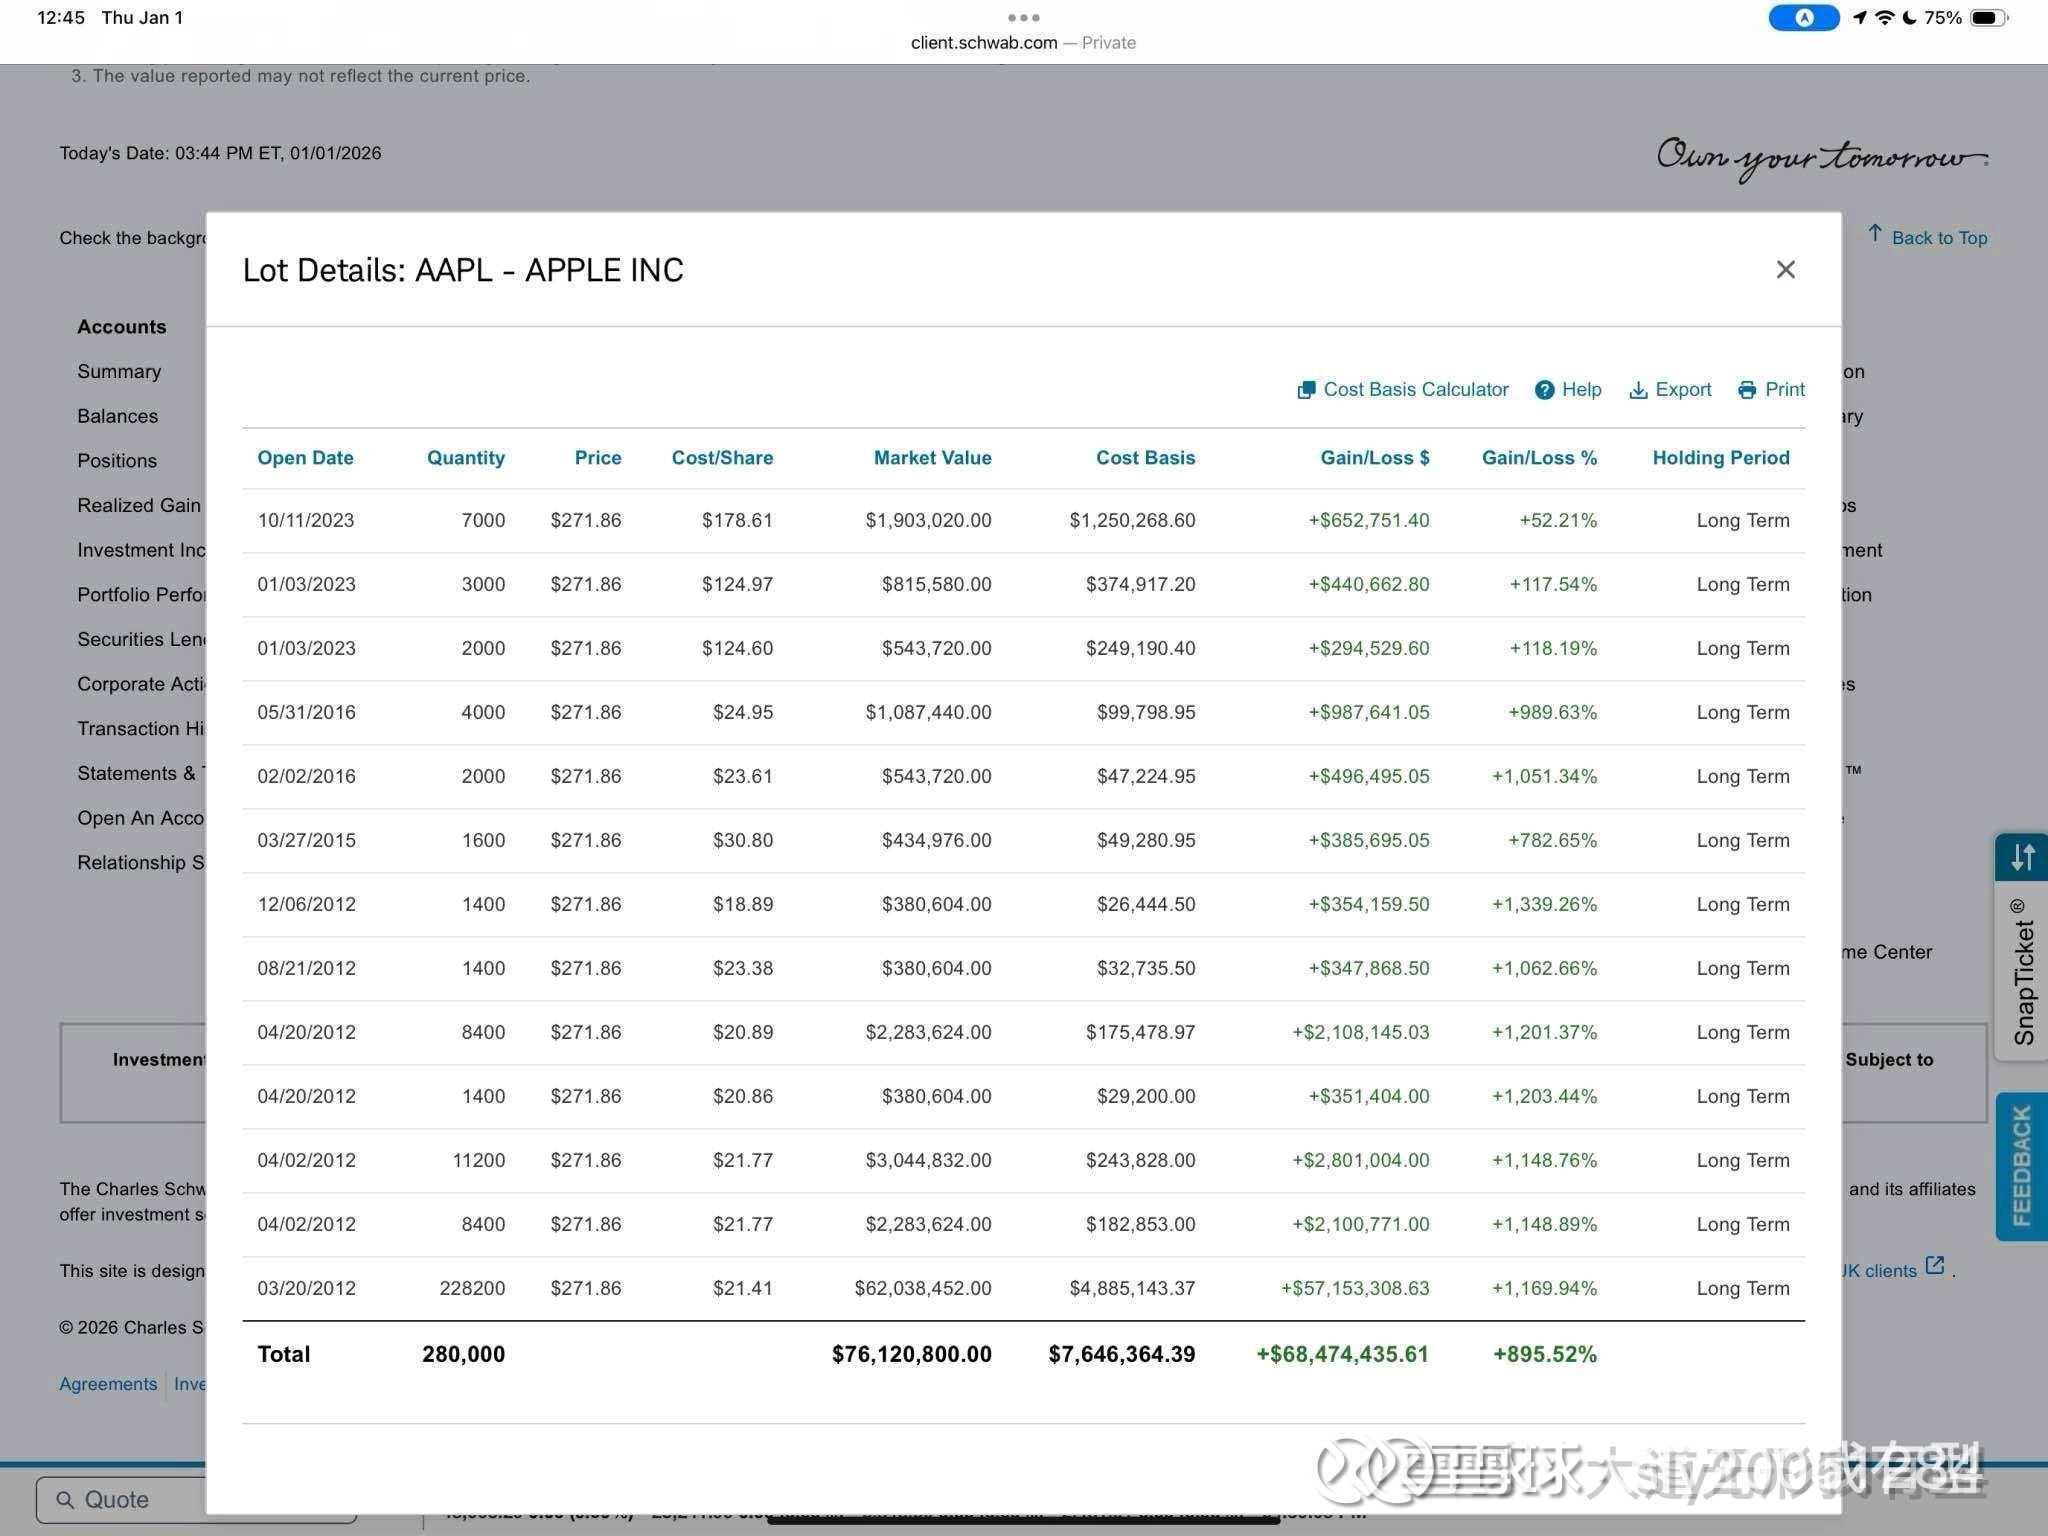Sort by Market Value column header

pyautogui.click(x=932, y=458)
